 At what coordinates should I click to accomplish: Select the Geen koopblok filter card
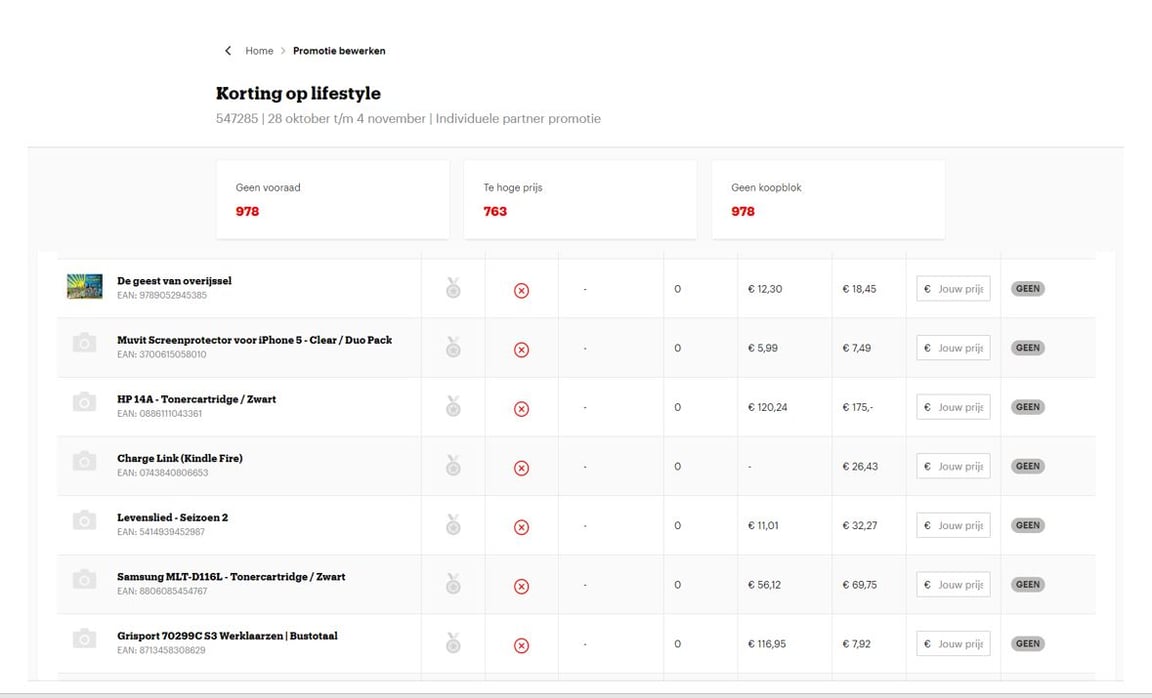tap(828, 199)
